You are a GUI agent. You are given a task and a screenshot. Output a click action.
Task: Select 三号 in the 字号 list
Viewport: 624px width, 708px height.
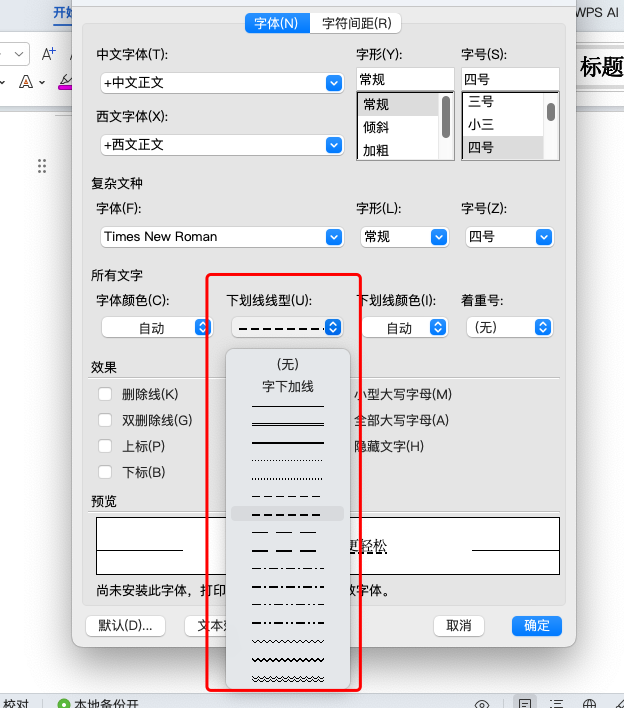[503, 102]
